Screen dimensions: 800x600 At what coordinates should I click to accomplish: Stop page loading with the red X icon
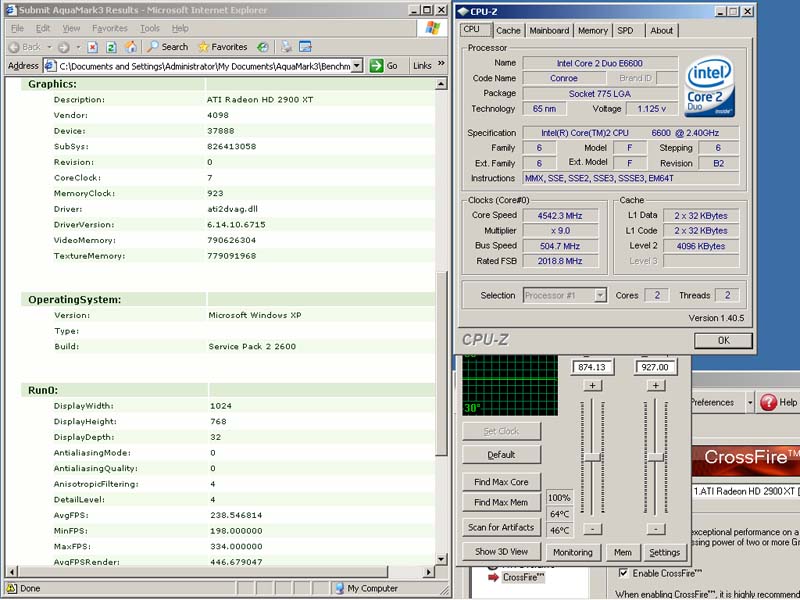pos(92,47)
